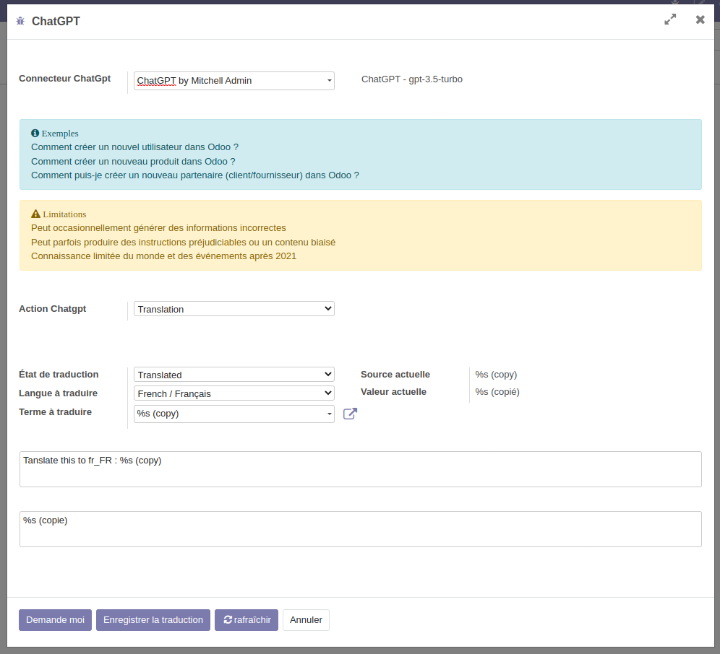The image size is (720, 654).
Task: Click the warning icon next to Limitations
Action: point(36,214)
